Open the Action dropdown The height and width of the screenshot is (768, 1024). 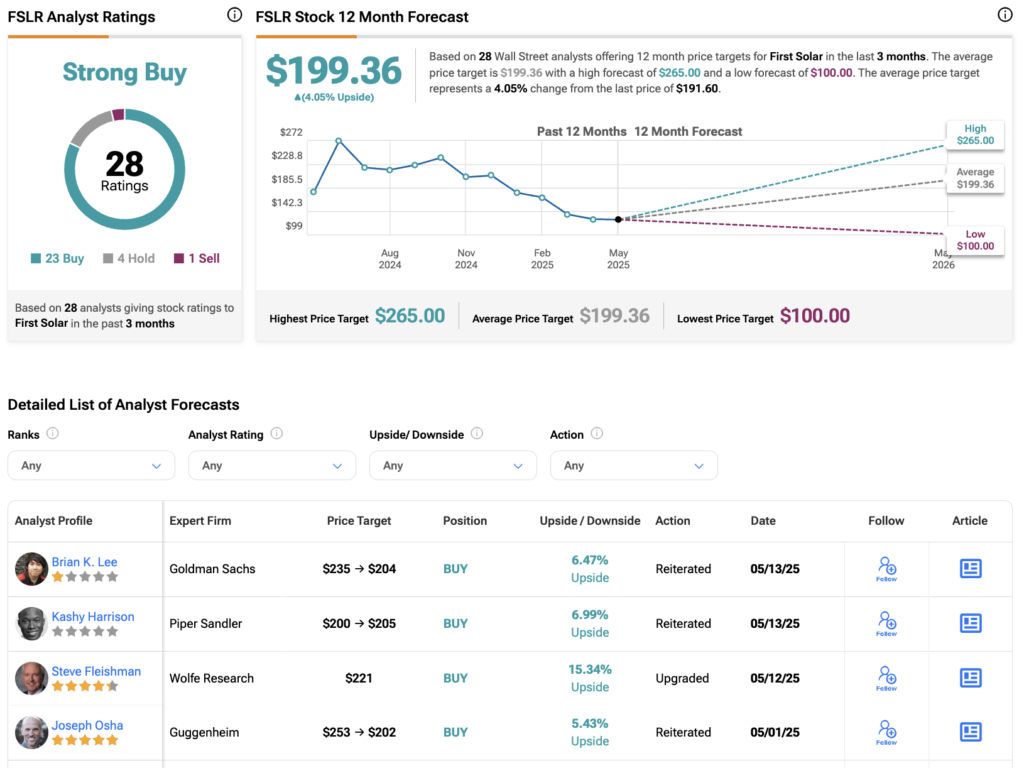tap(634, 466)
